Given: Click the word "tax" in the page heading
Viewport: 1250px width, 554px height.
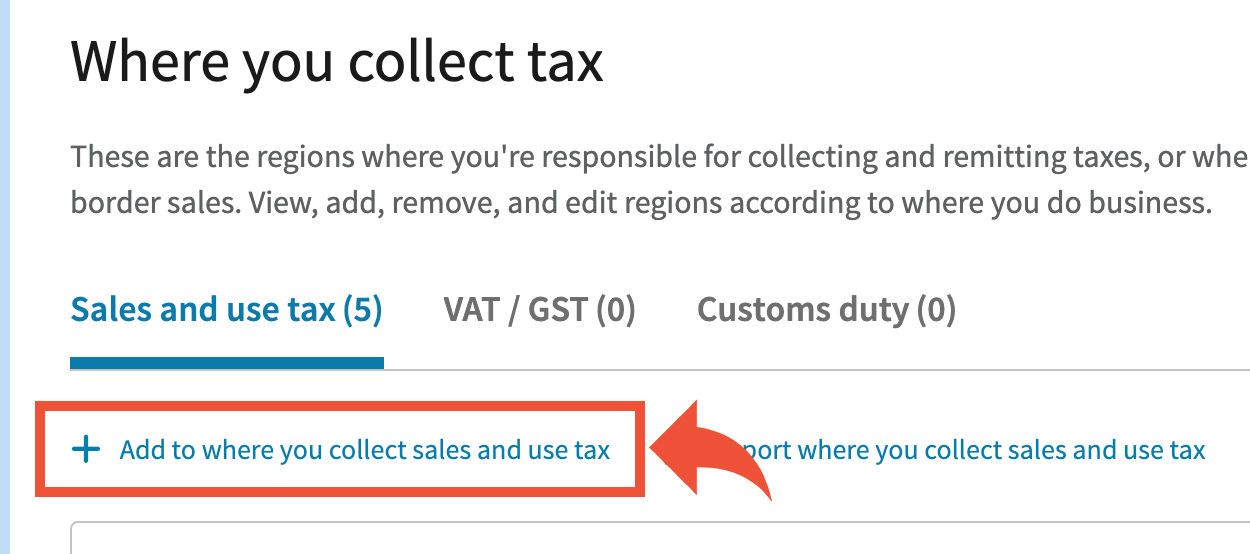Looking at the screenshot, I should pyautogui.click(x=562, y=62).
